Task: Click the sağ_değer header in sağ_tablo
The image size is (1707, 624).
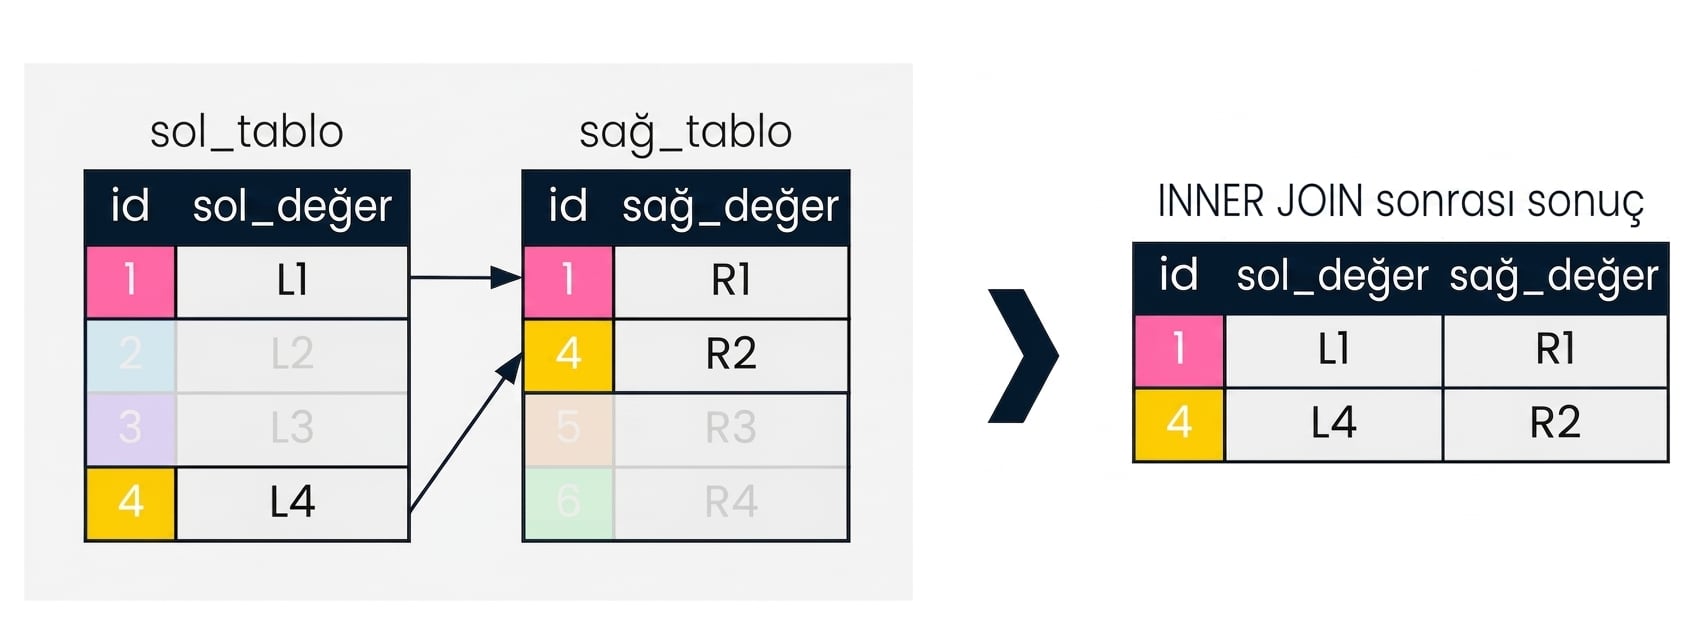Action: click(x=730, y=207)
